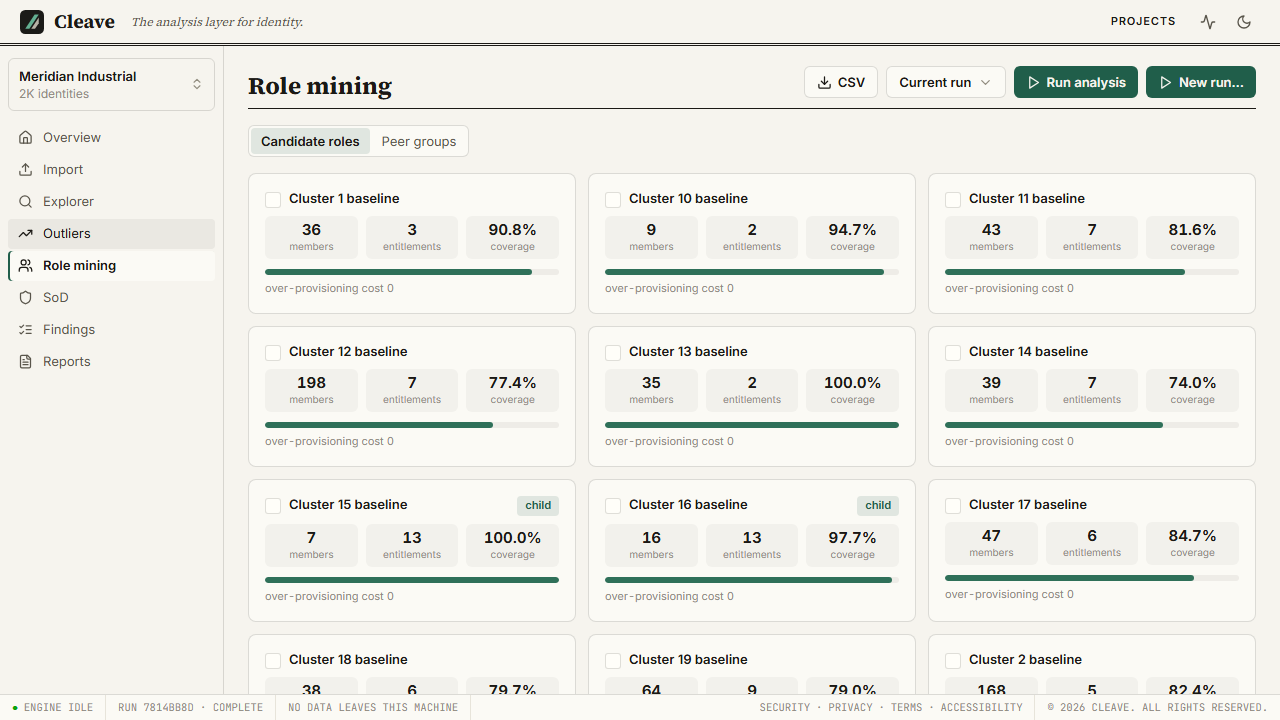Click the Run 7814BB8D Complete status
Image resolution: width=1280 pixels, height=720 pixels.
click(190, 708)
